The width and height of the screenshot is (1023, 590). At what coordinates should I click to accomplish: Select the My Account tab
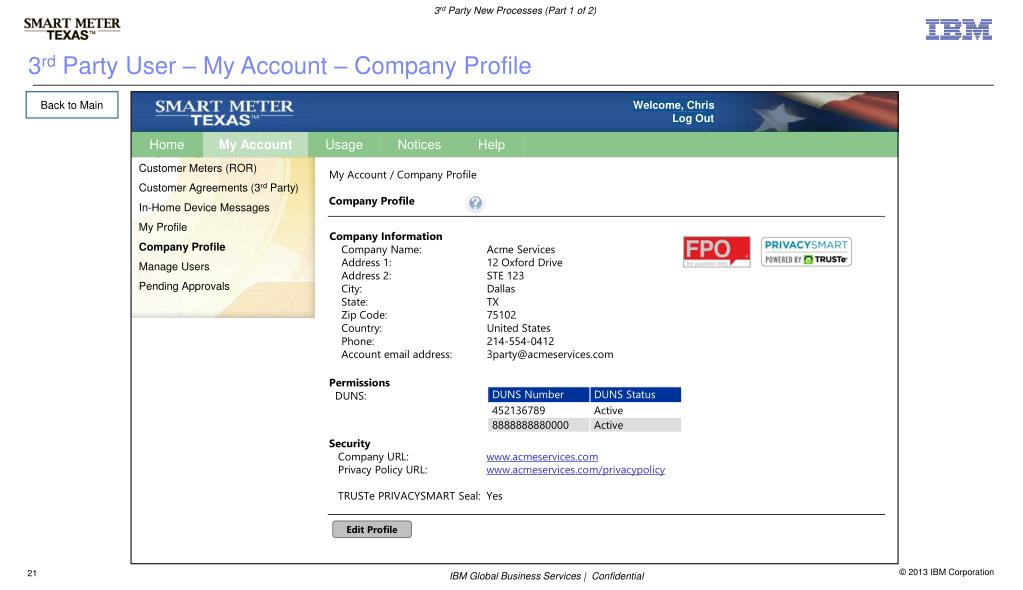(255, 145)
